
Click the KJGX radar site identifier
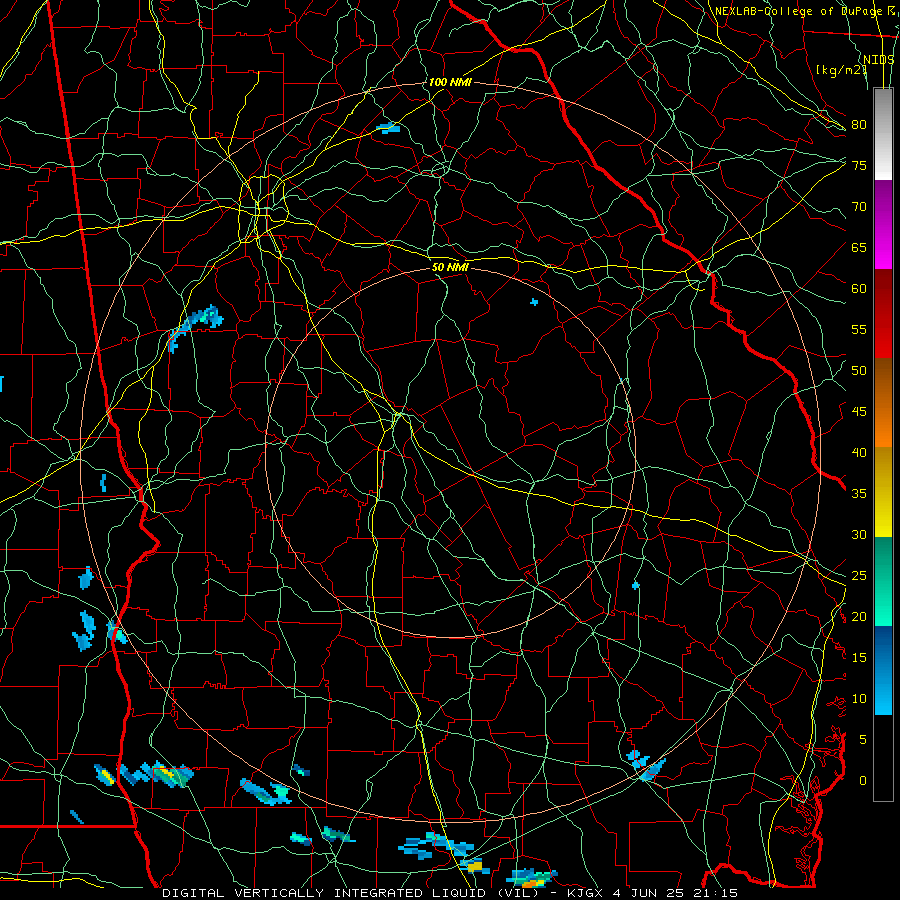click(x=588, y=893)
